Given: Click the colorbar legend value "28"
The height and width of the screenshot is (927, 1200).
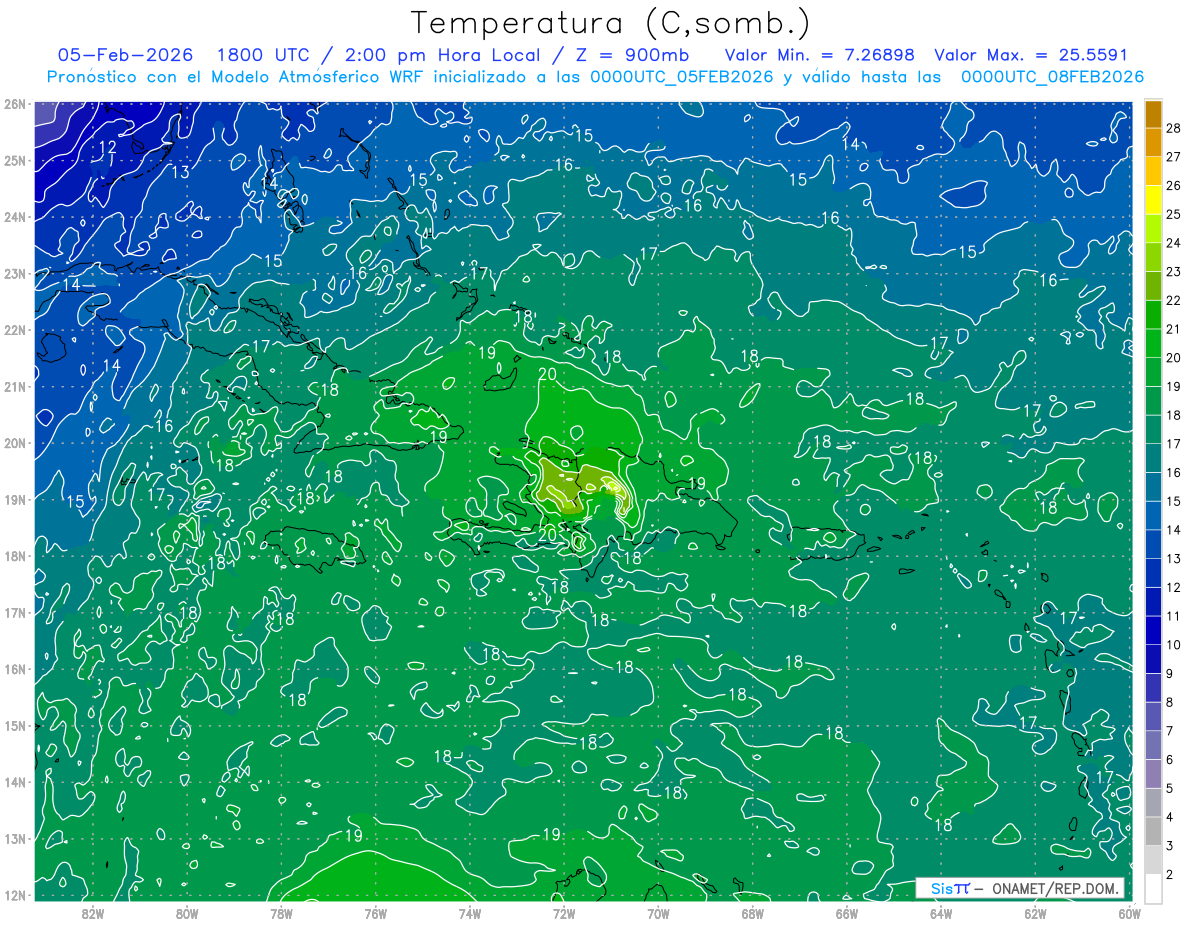Looking at the screenshot, I should click(1173, 128).
